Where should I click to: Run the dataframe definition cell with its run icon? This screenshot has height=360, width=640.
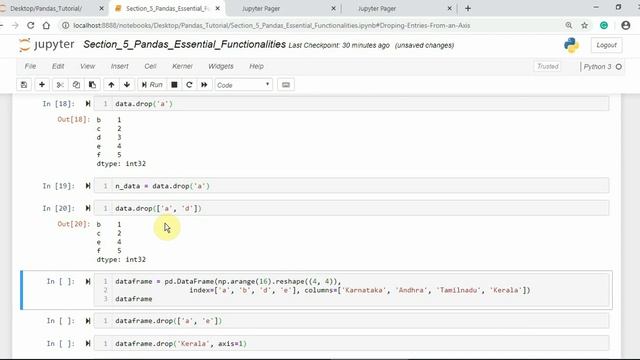click(88, 281)
